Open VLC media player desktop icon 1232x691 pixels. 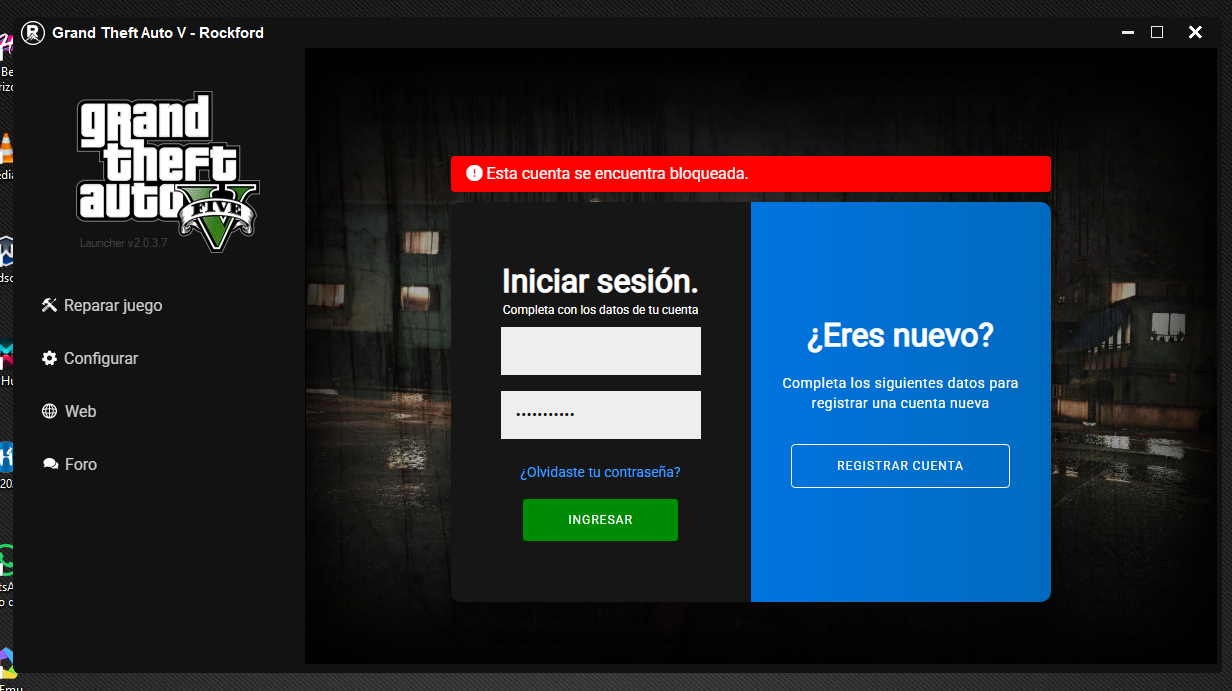tap(6, 150)
